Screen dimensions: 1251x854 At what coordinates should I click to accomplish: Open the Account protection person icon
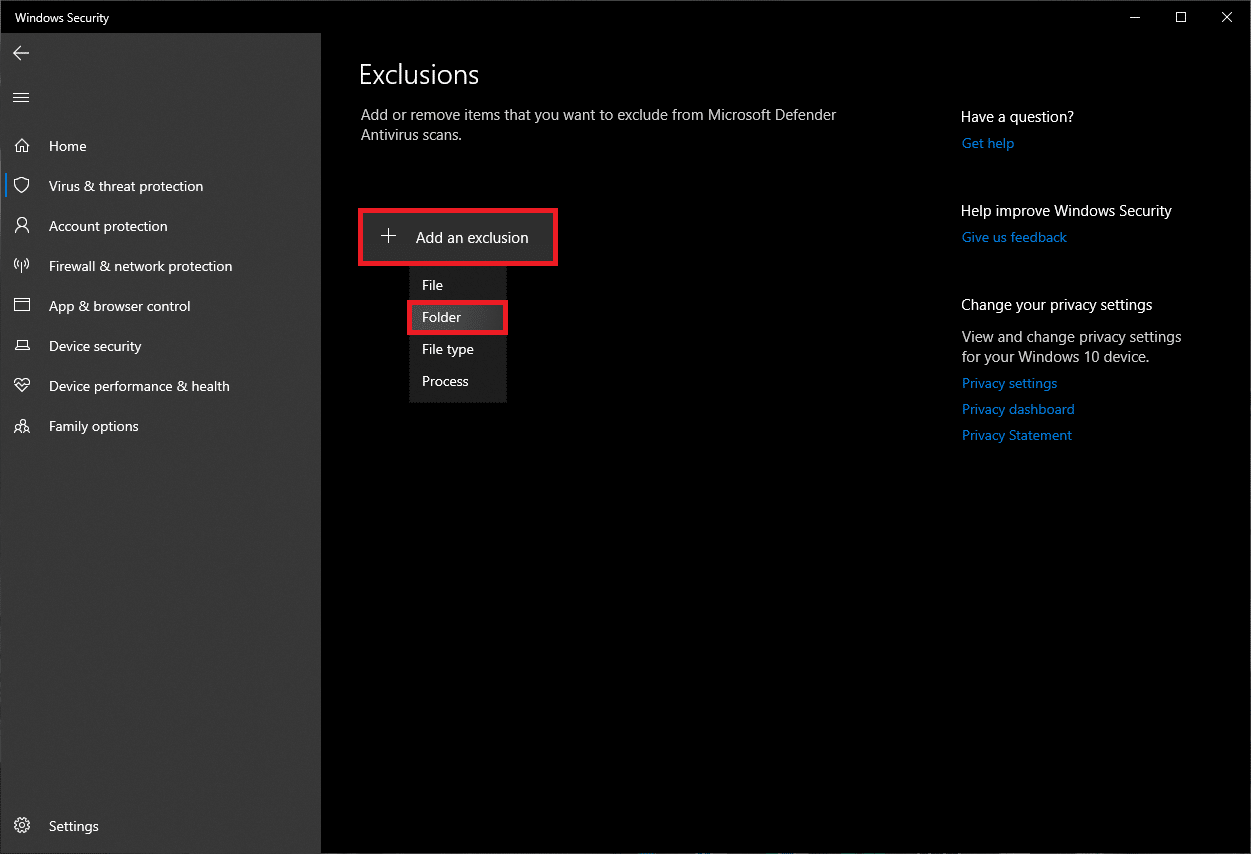22,226
